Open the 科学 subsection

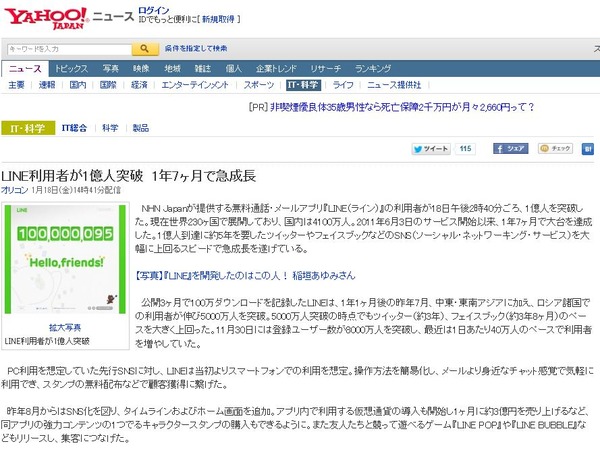coord(110,128)
